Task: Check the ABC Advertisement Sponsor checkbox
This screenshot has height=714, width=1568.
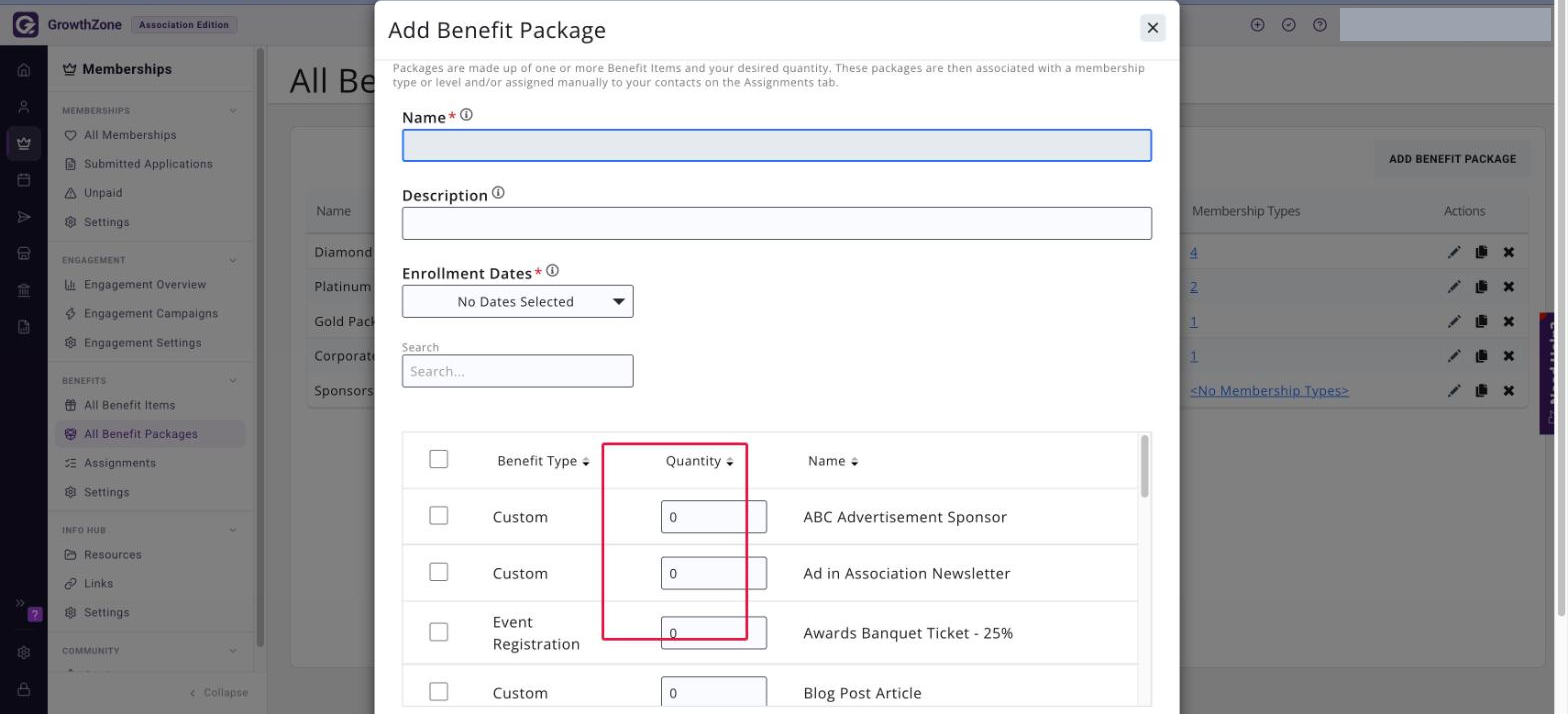Action: click(x=438, y=515)
